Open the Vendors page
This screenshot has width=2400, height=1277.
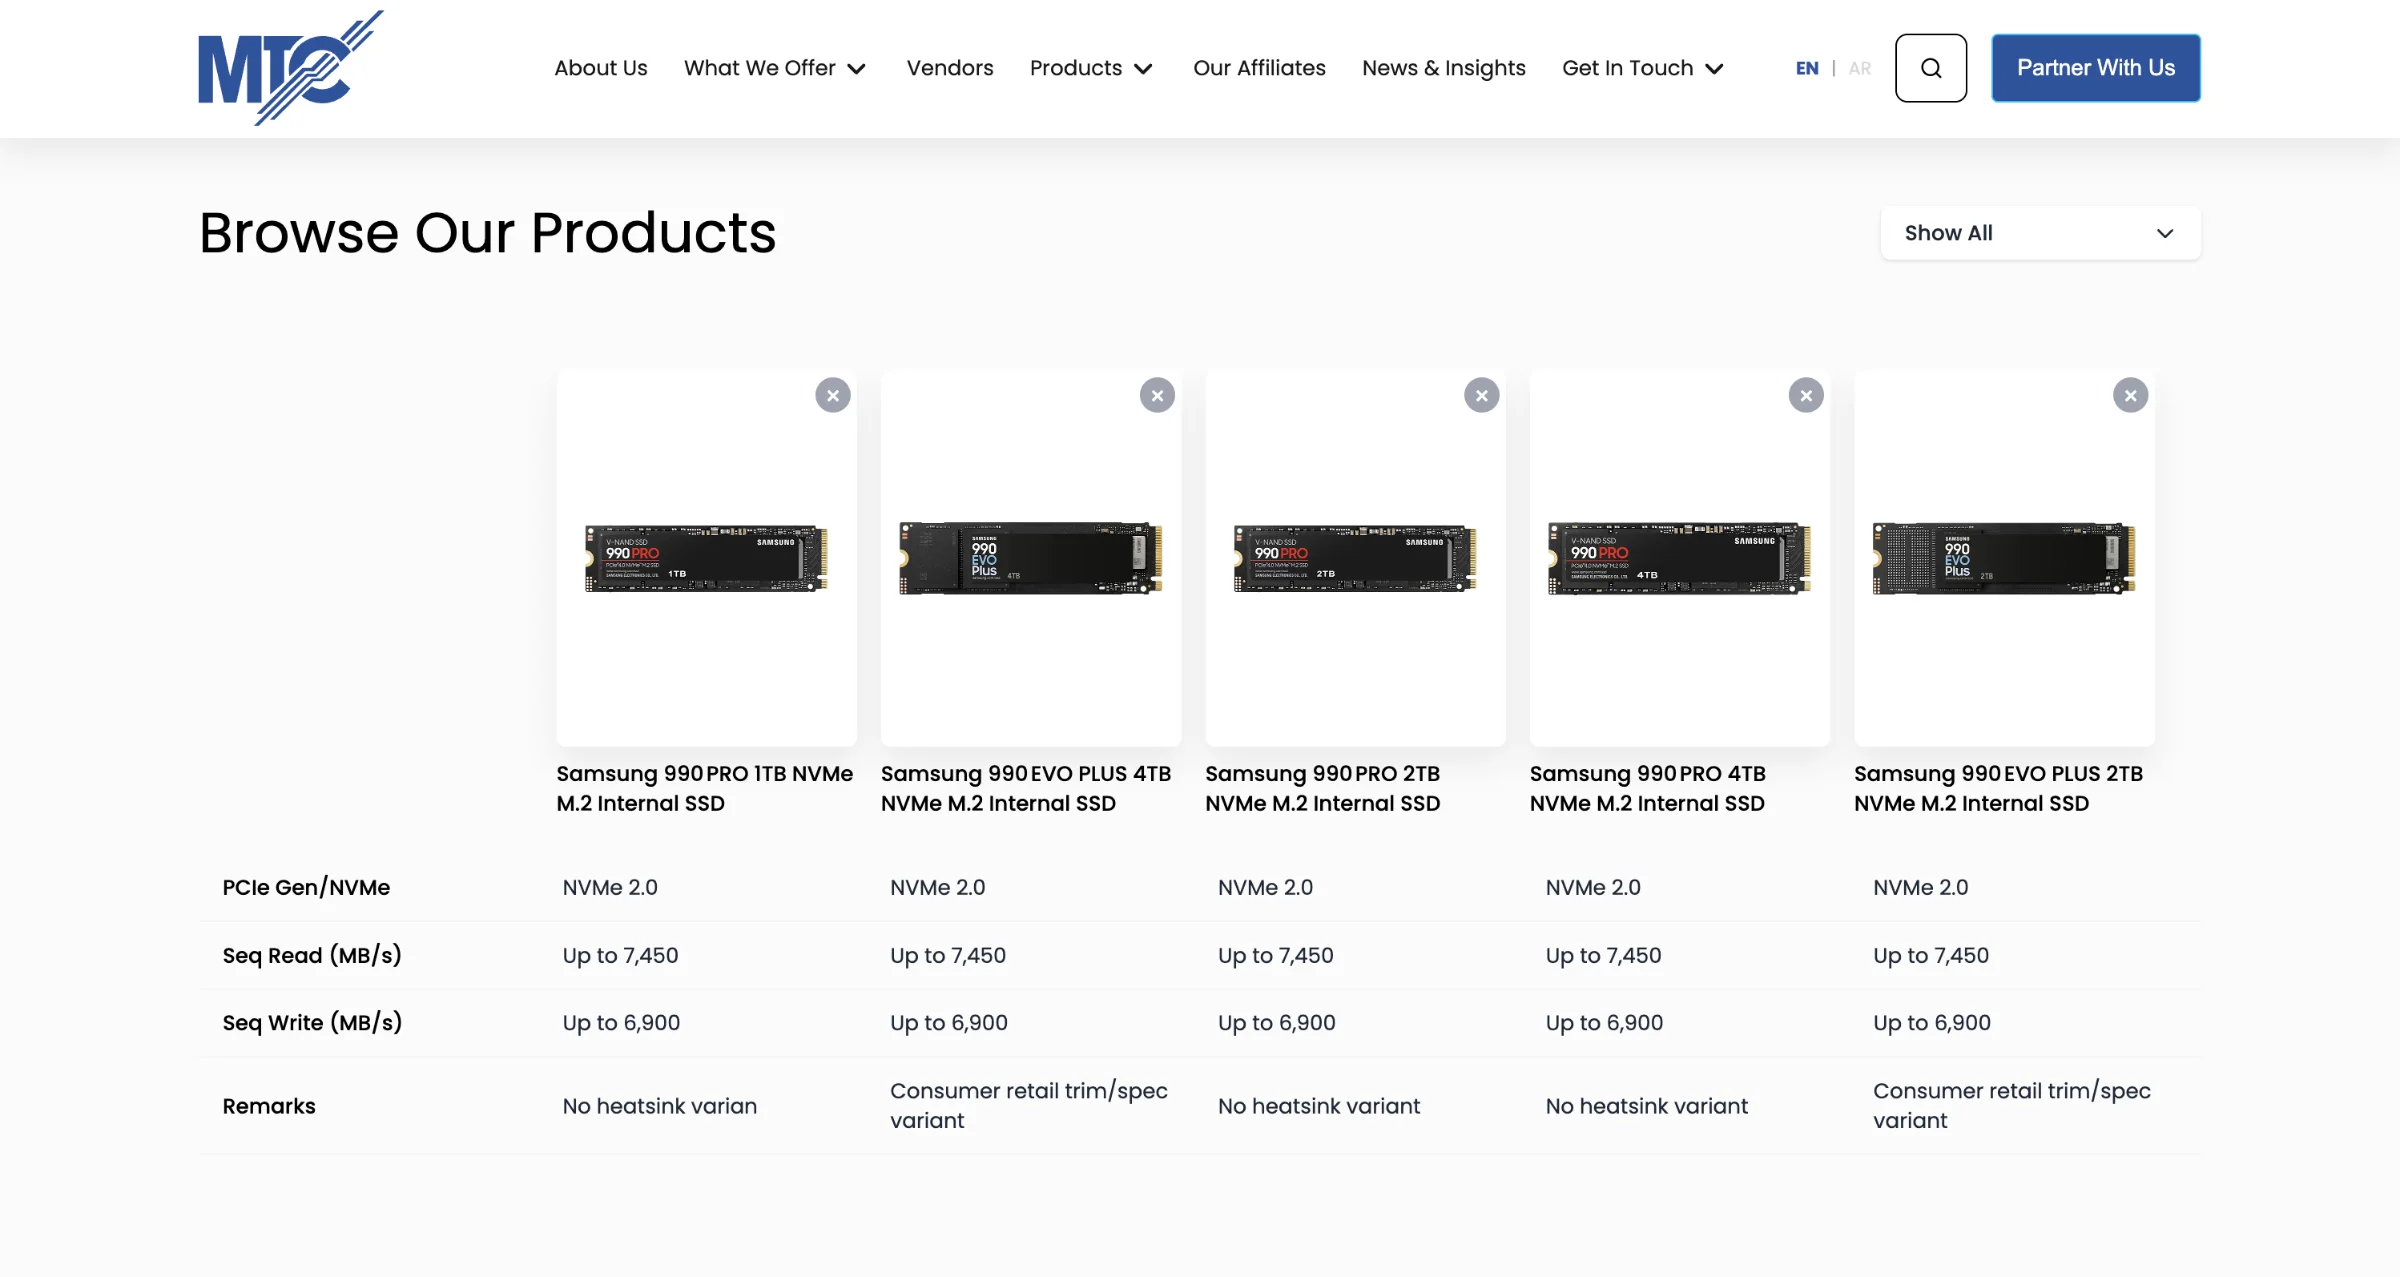pyautogui.click(x=950, y=68)
